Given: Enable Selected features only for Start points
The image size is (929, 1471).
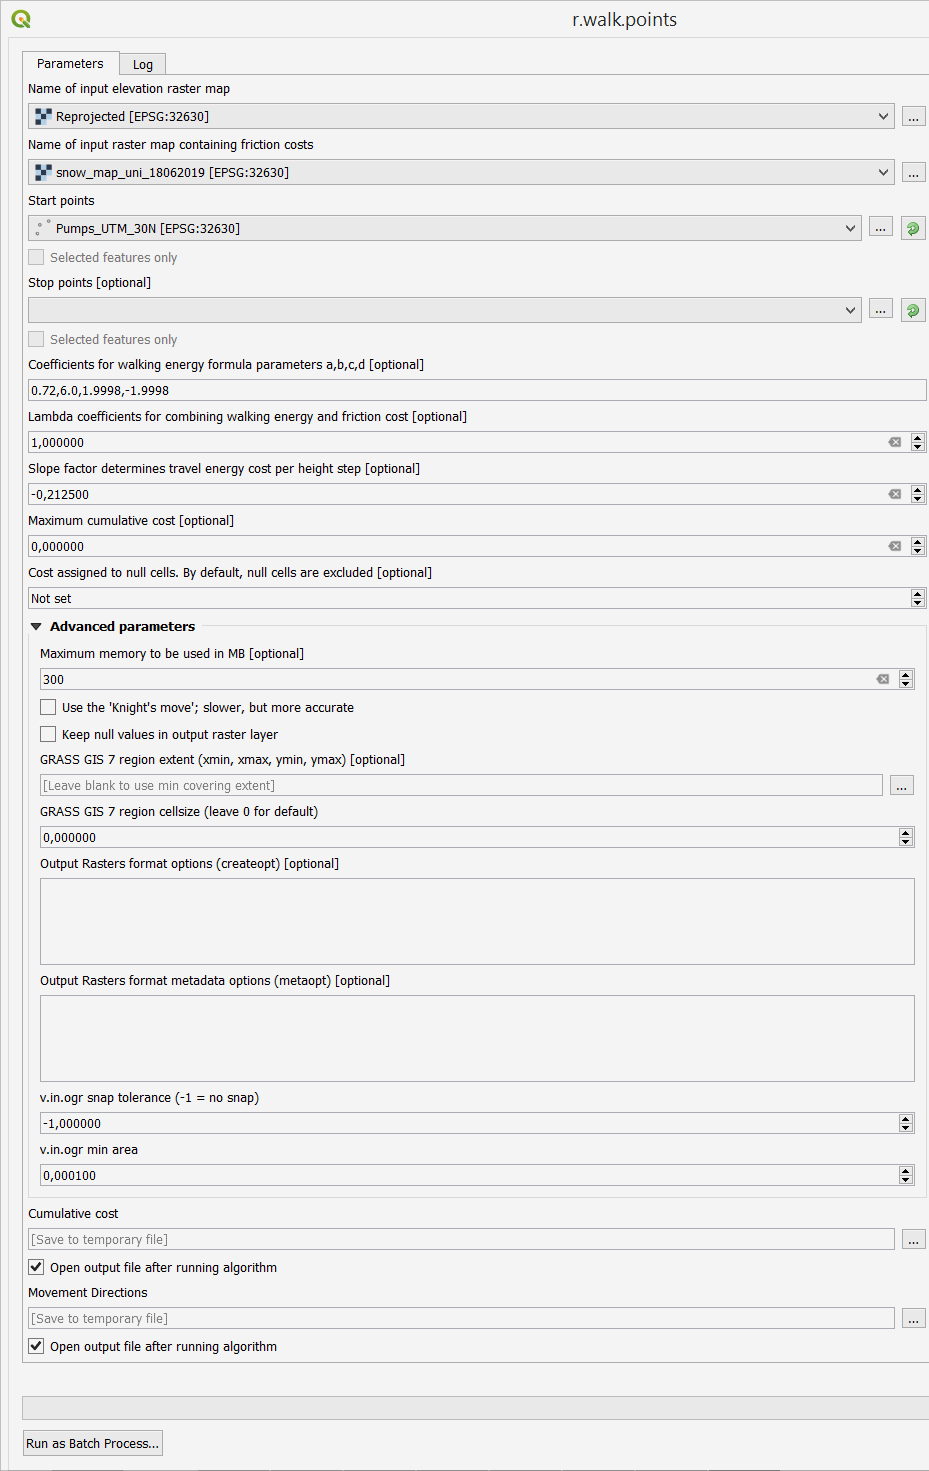Looking at the screenshot, I should 36,257.
